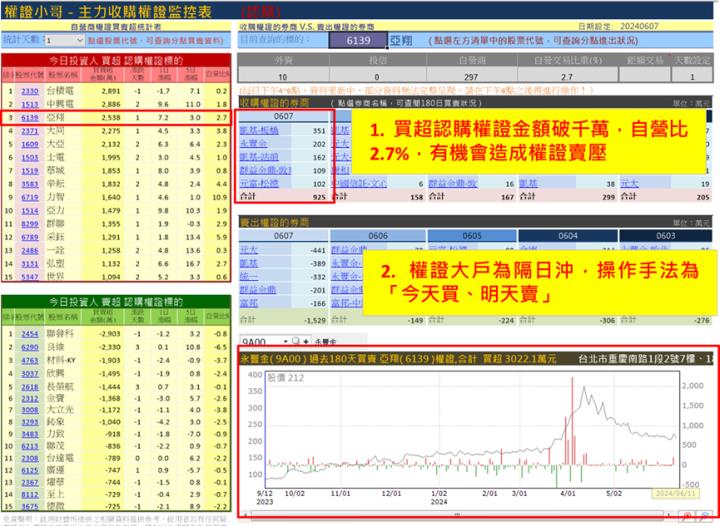Open stock code 1519 華城 link
Screen dimensions: 720x526
pyautogui.click(x=30, y=171)
